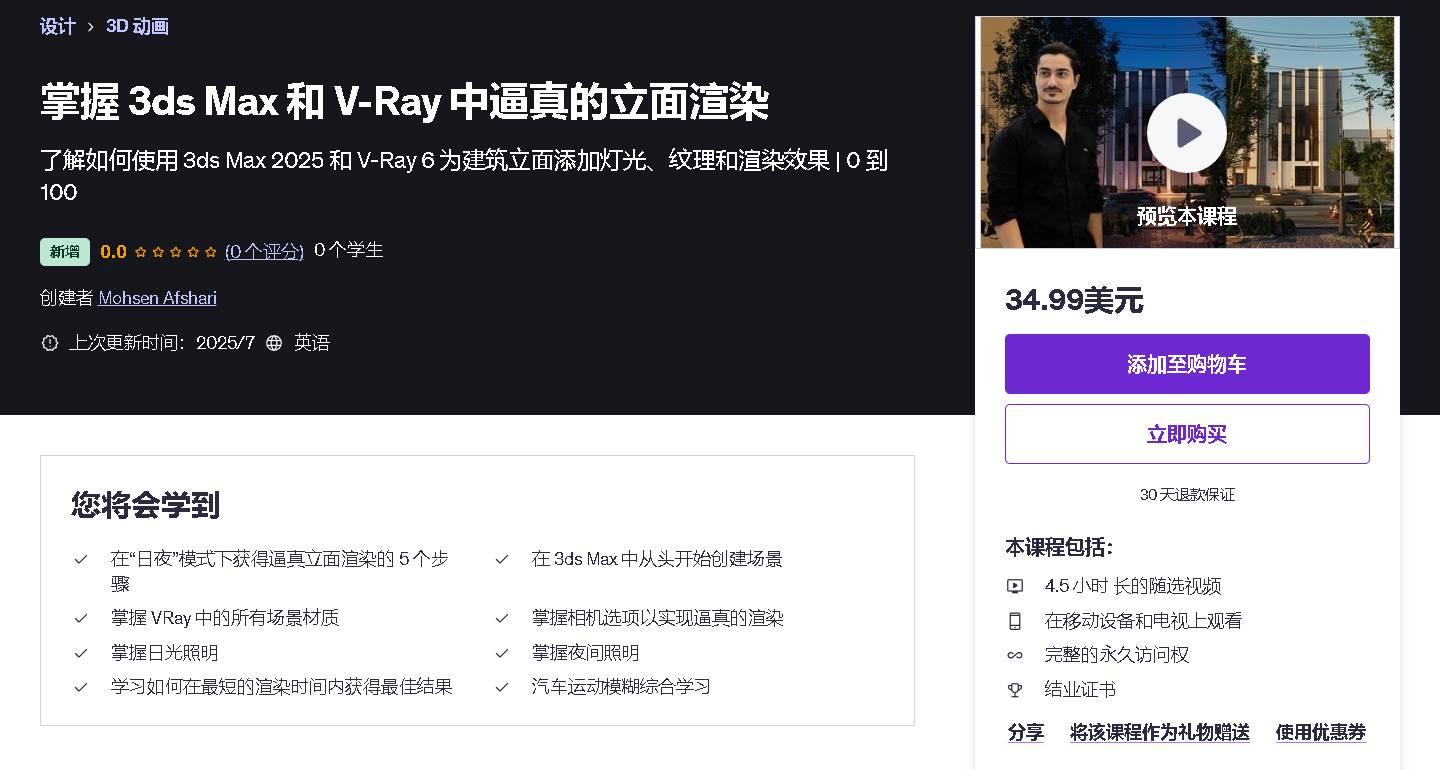Click 分享 to share the course
This screenshot has width=1440, height=770.
point(1026,732)
